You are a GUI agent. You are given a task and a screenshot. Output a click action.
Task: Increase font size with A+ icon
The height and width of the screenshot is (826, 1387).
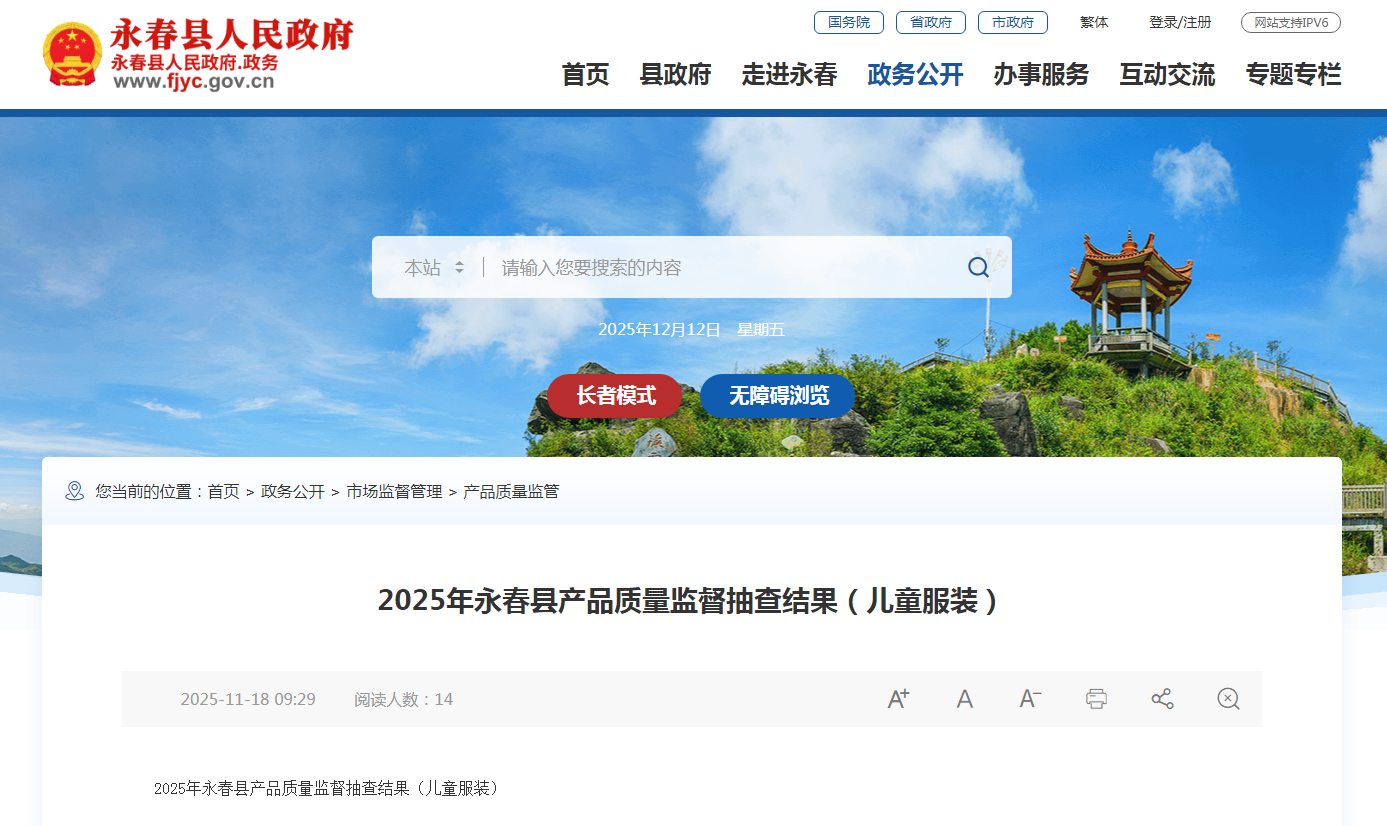coord(898,699)
